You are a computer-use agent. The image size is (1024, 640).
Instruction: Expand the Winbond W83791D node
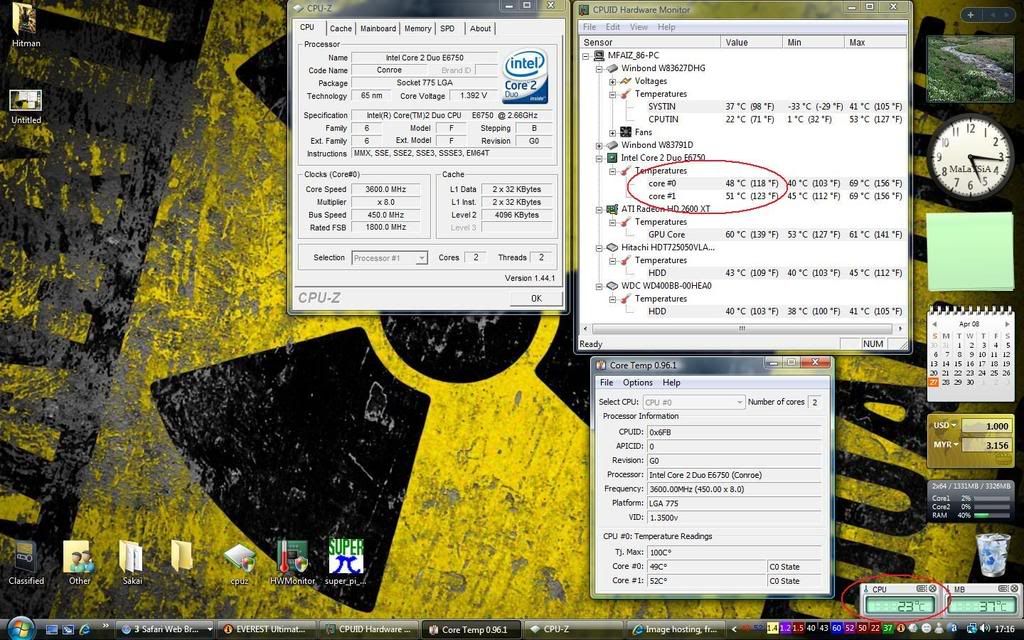[599, 145]
